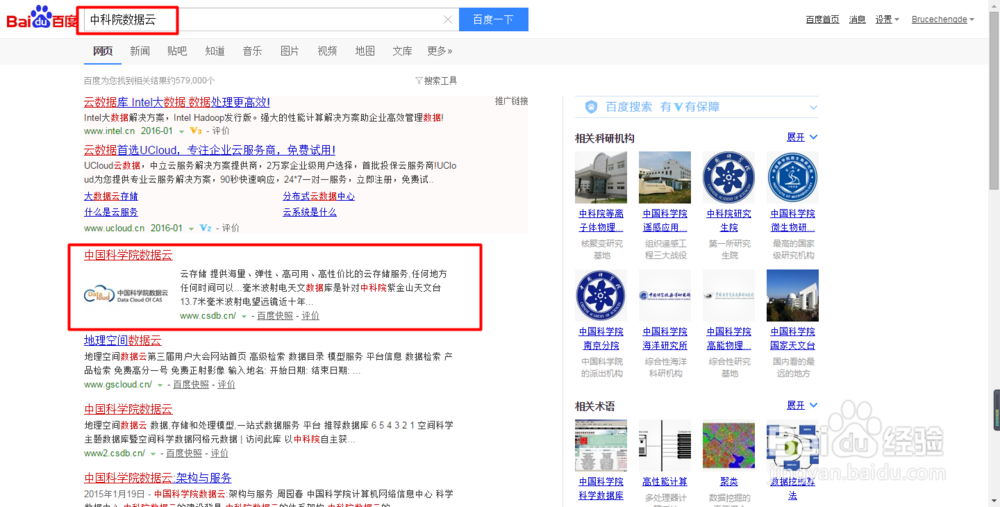
Task: Expand the 更多» menu
Action: click(440, 51)
